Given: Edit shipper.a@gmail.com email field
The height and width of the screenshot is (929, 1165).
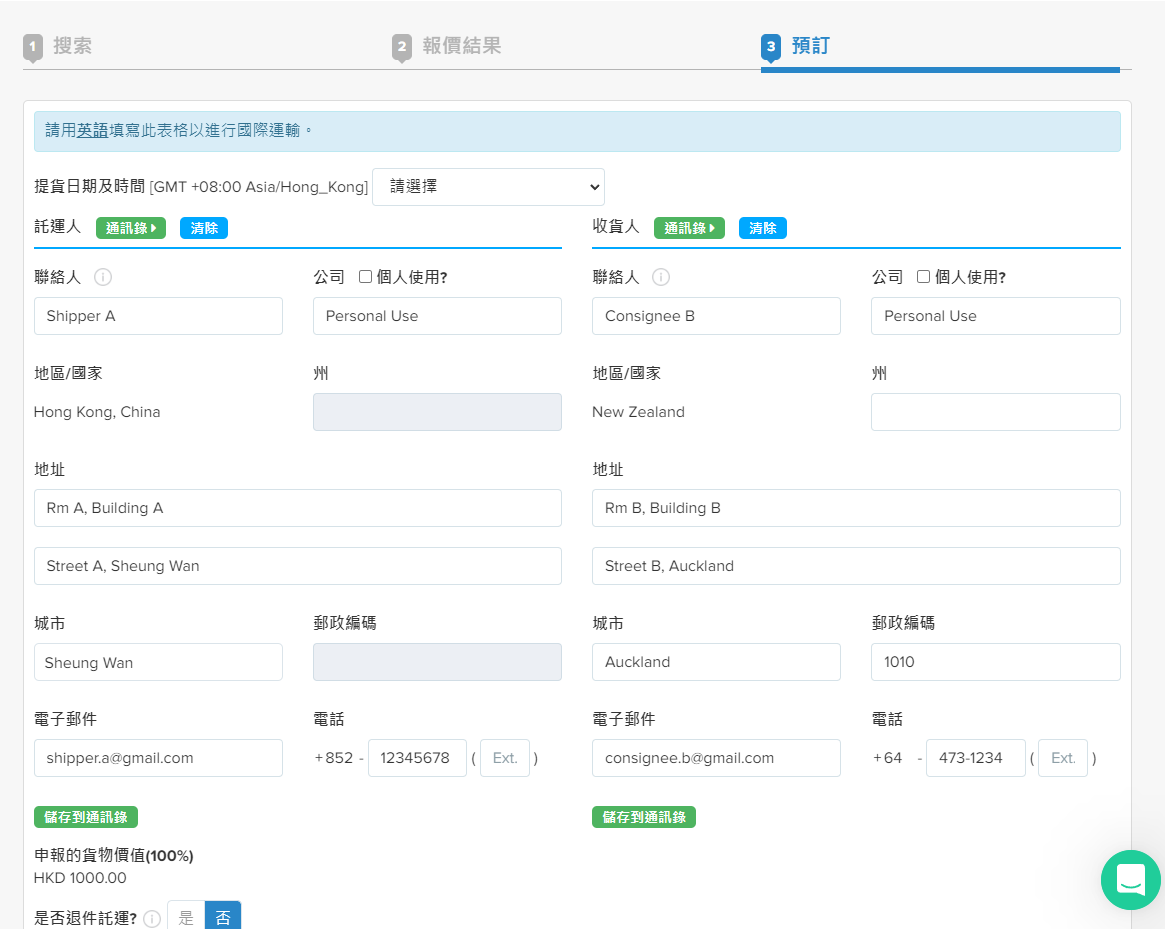Looking at the screenshot, I should (158, 758).
